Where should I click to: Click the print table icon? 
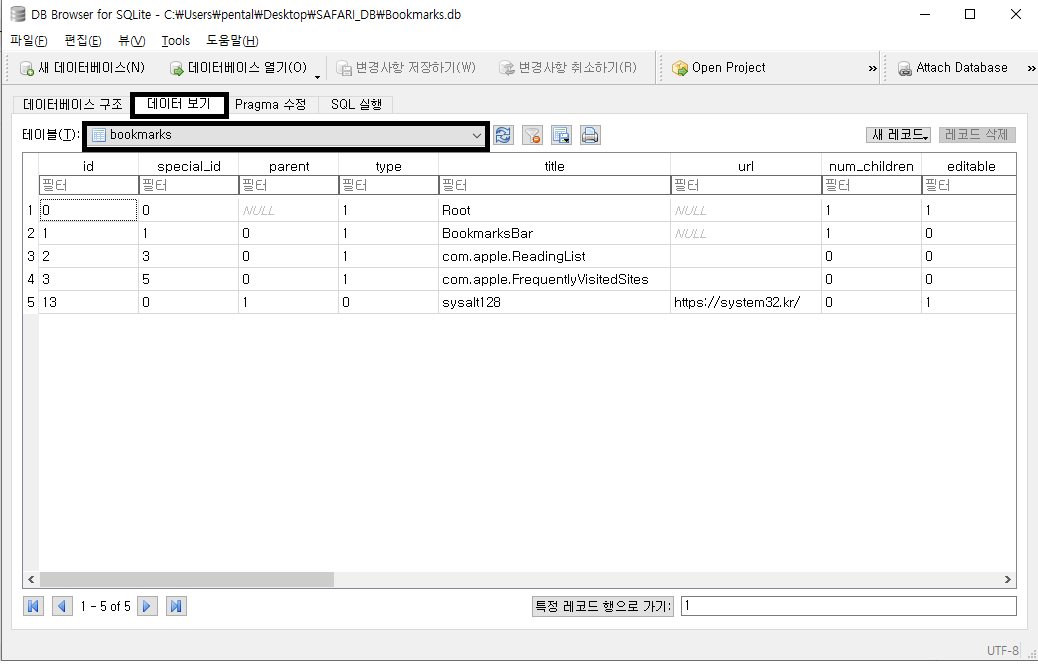click(590, 135)
